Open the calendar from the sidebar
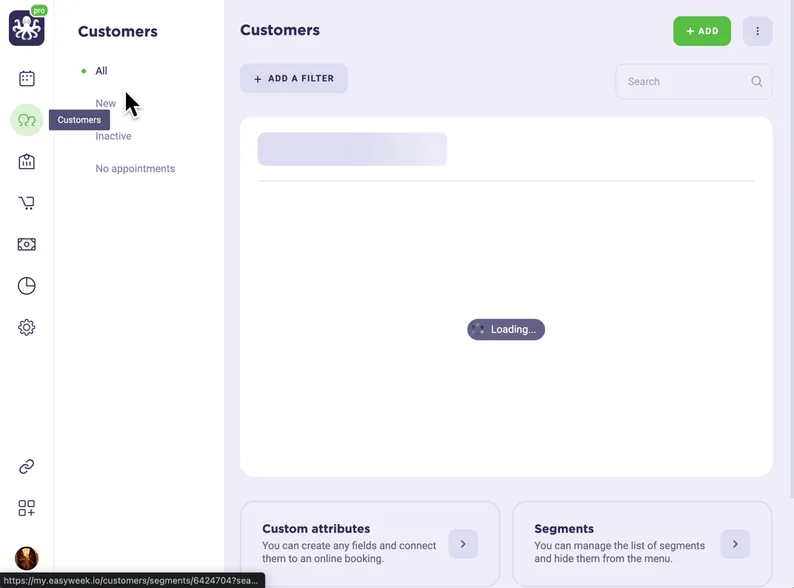 (x=27, y=79)
